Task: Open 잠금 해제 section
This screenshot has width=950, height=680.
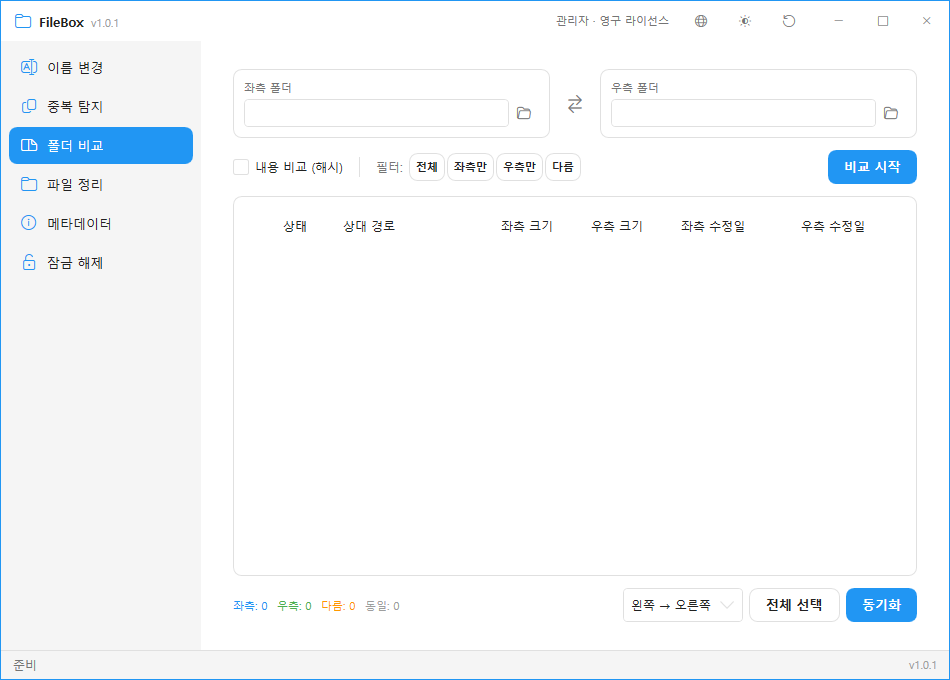Action: 101,262
